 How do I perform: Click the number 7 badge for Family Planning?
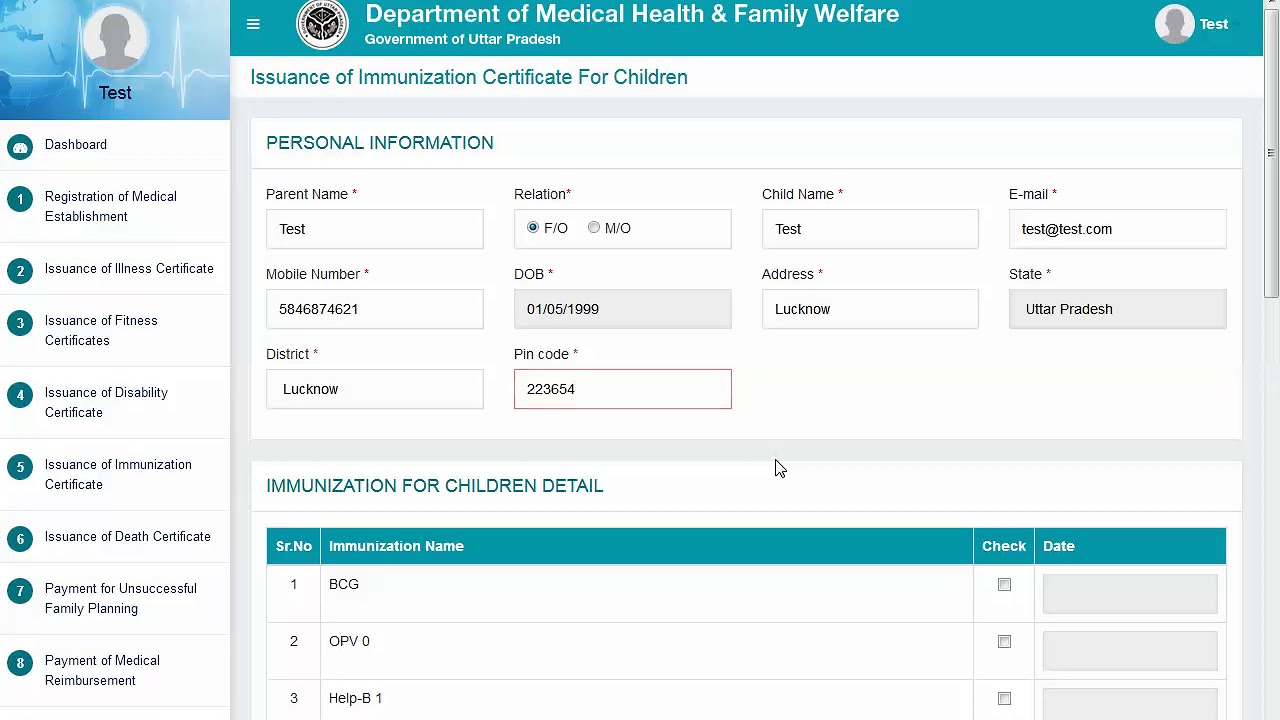point(20,591)
